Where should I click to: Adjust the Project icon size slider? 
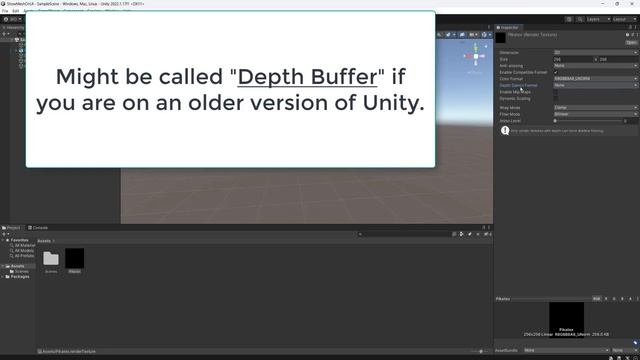pyautogui.click(x=480, y=351)
